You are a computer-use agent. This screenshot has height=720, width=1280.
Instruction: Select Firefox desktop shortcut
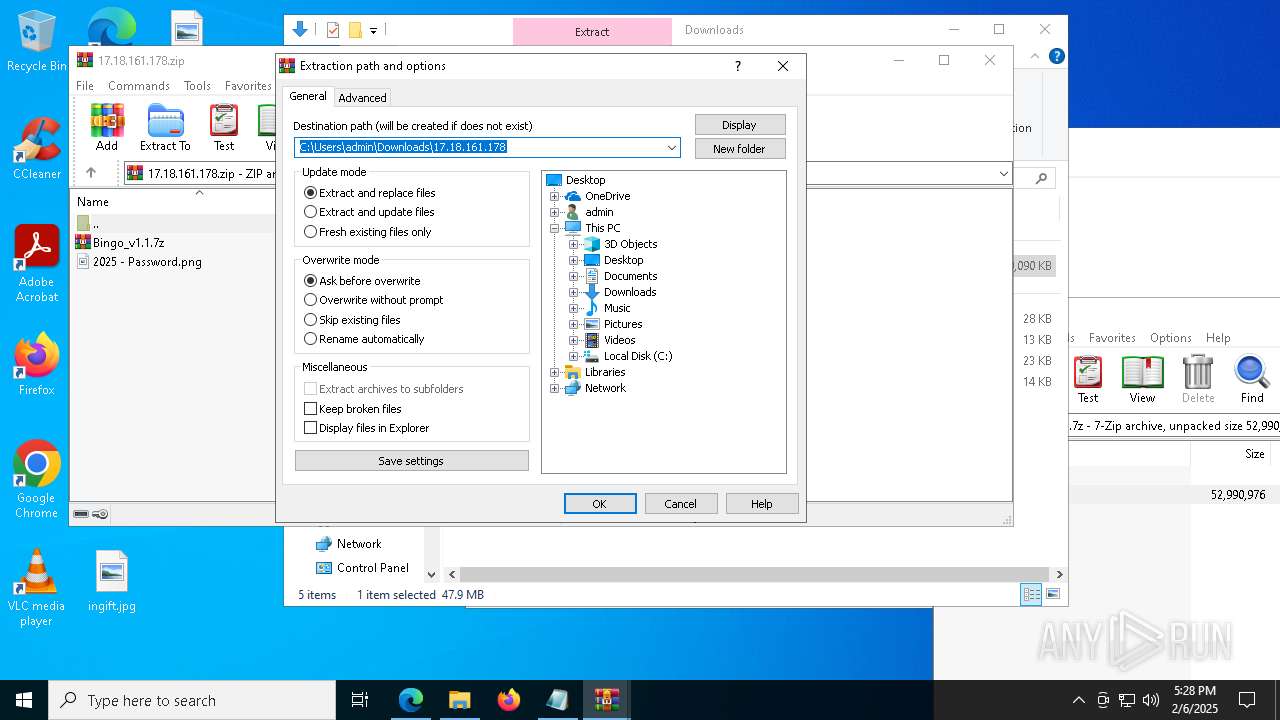tap(37, 365)
